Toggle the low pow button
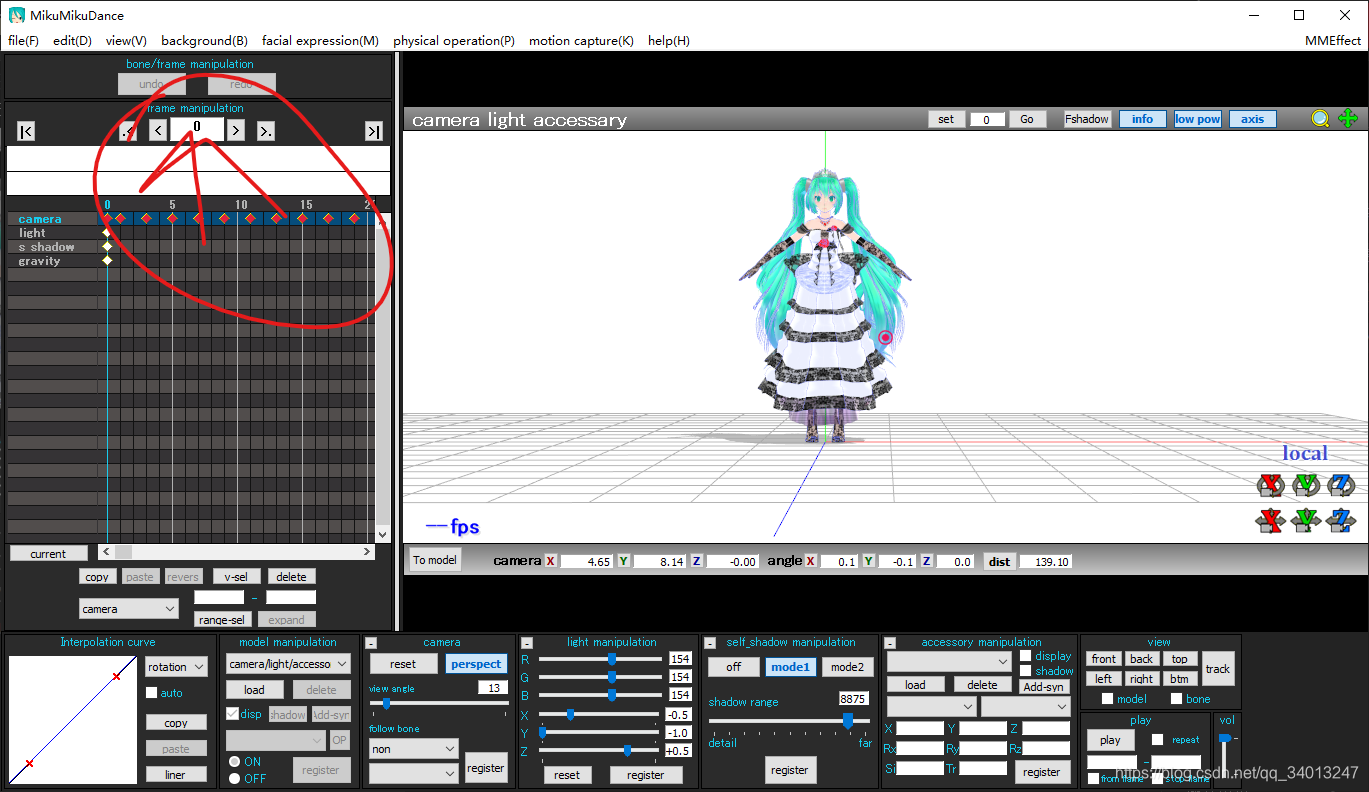Viewport: 1369px width, 792px height. [x=1197, y=119]
